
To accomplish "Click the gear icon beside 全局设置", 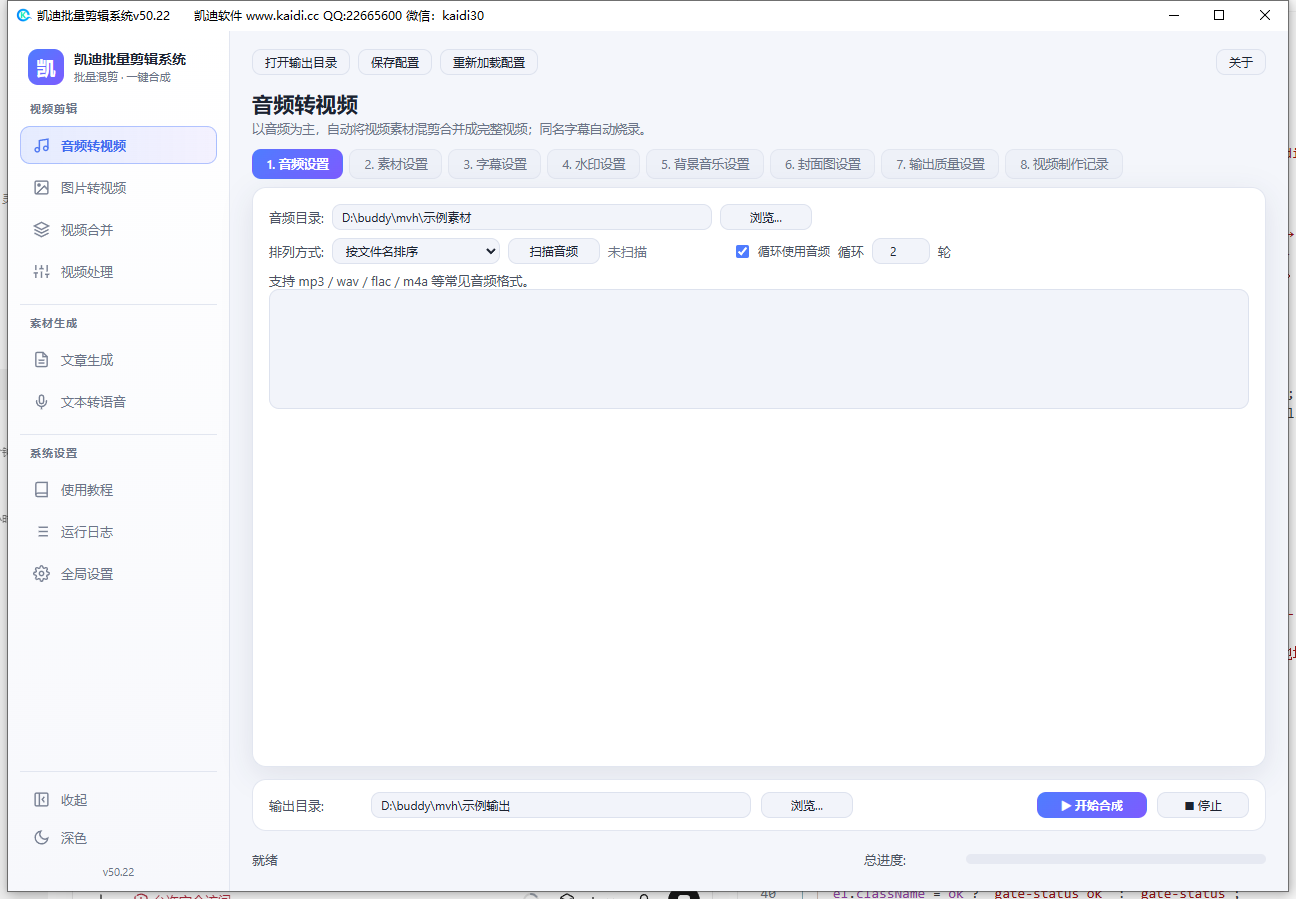I will 41,573.
